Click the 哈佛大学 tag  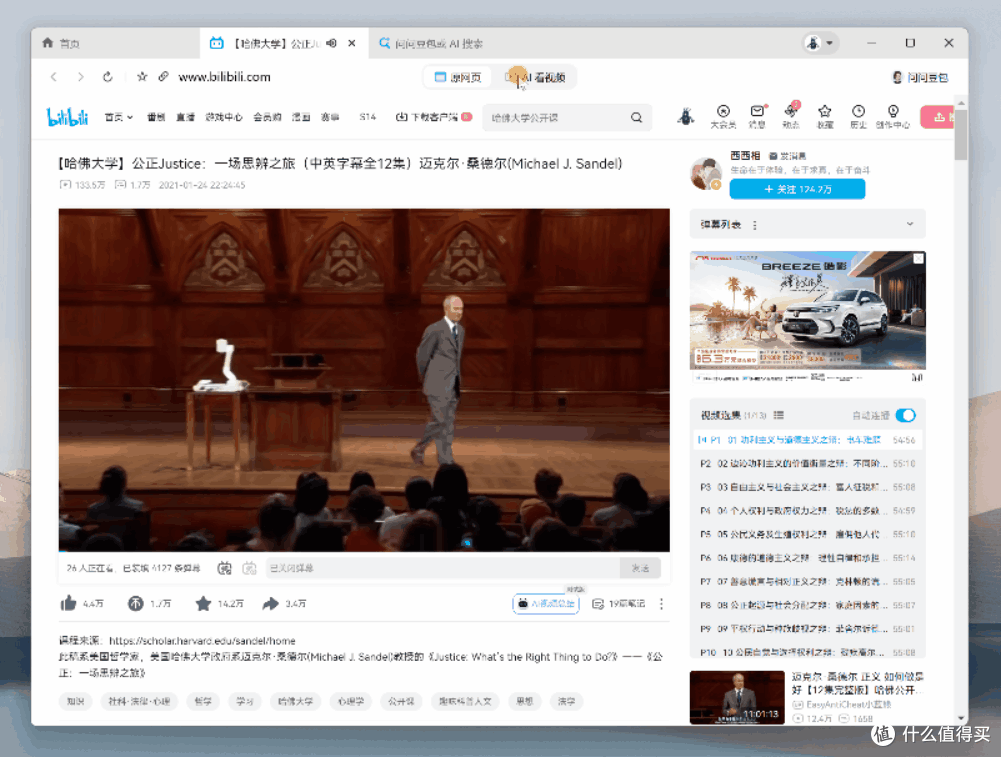point(295,701)
